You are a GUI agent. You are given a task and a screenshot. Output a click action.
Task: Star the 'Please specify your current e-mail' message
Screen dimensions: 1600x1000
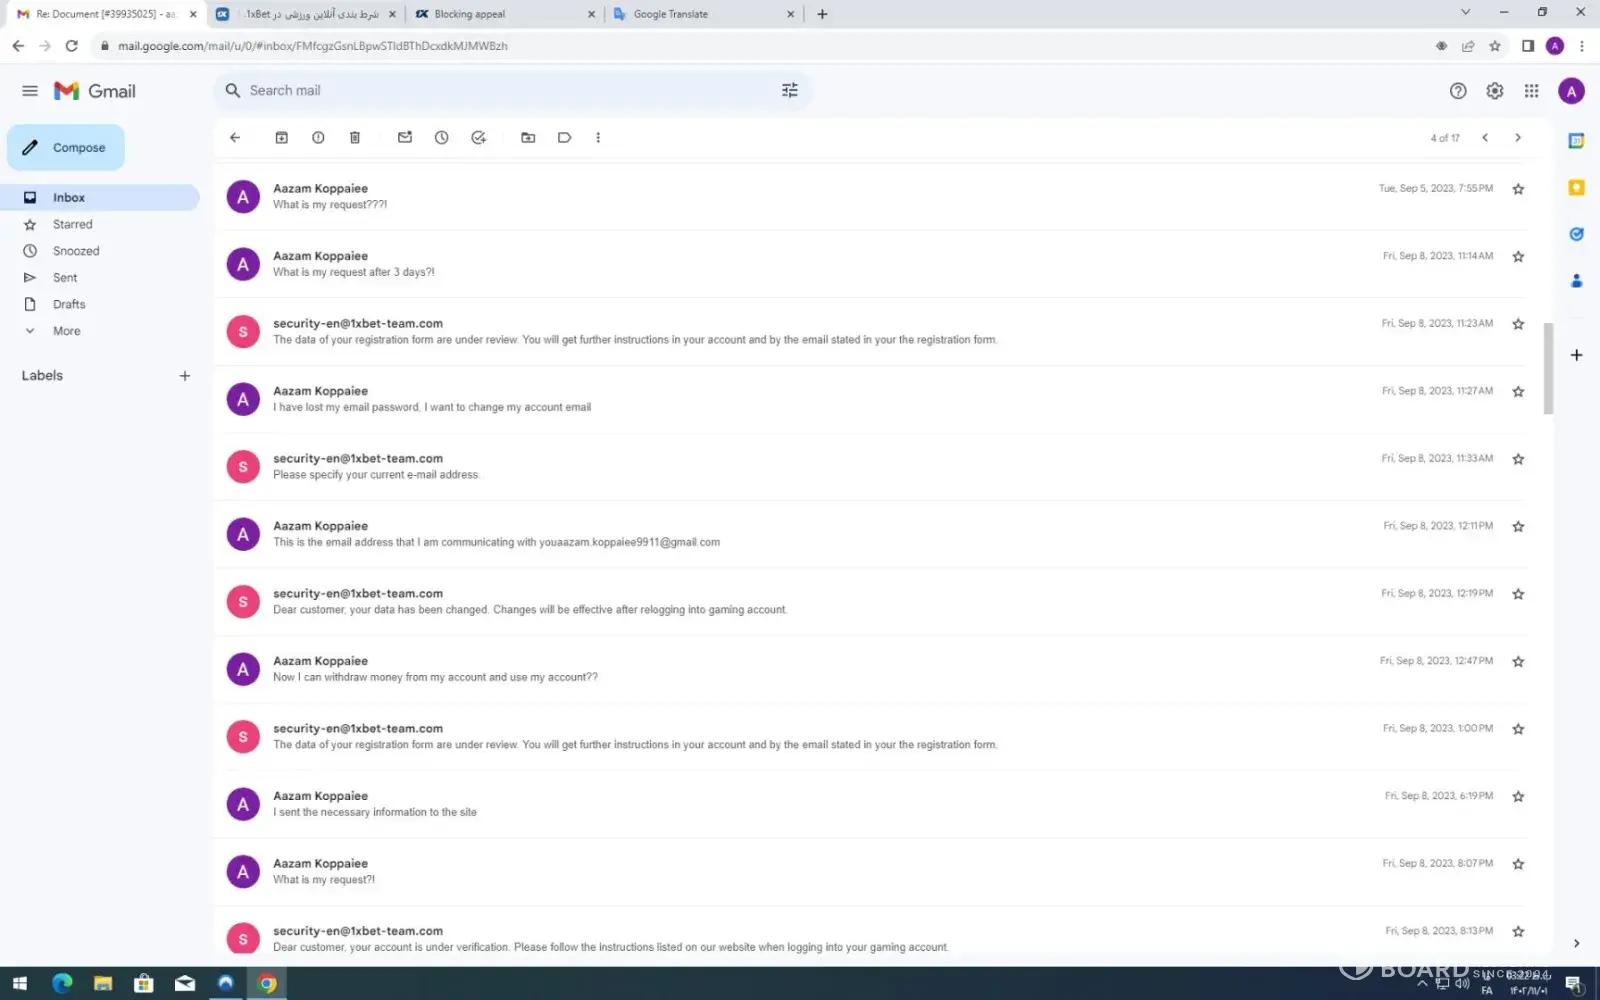(1518, 459)
